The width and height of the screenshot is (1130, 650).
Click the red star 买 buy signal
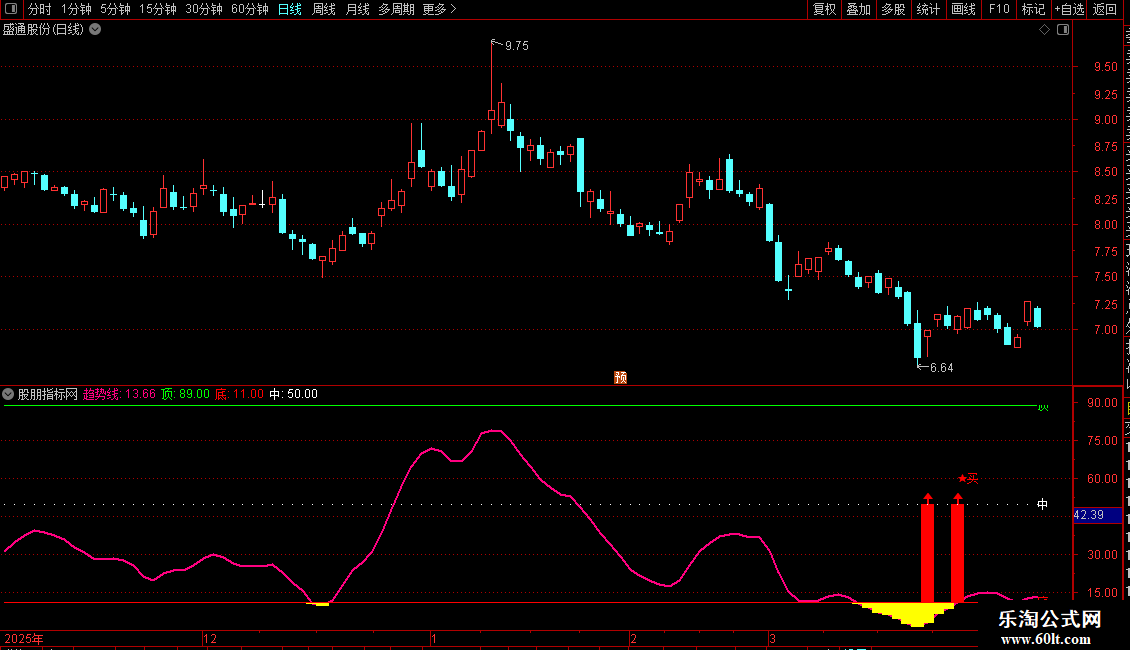click(968, 478)
